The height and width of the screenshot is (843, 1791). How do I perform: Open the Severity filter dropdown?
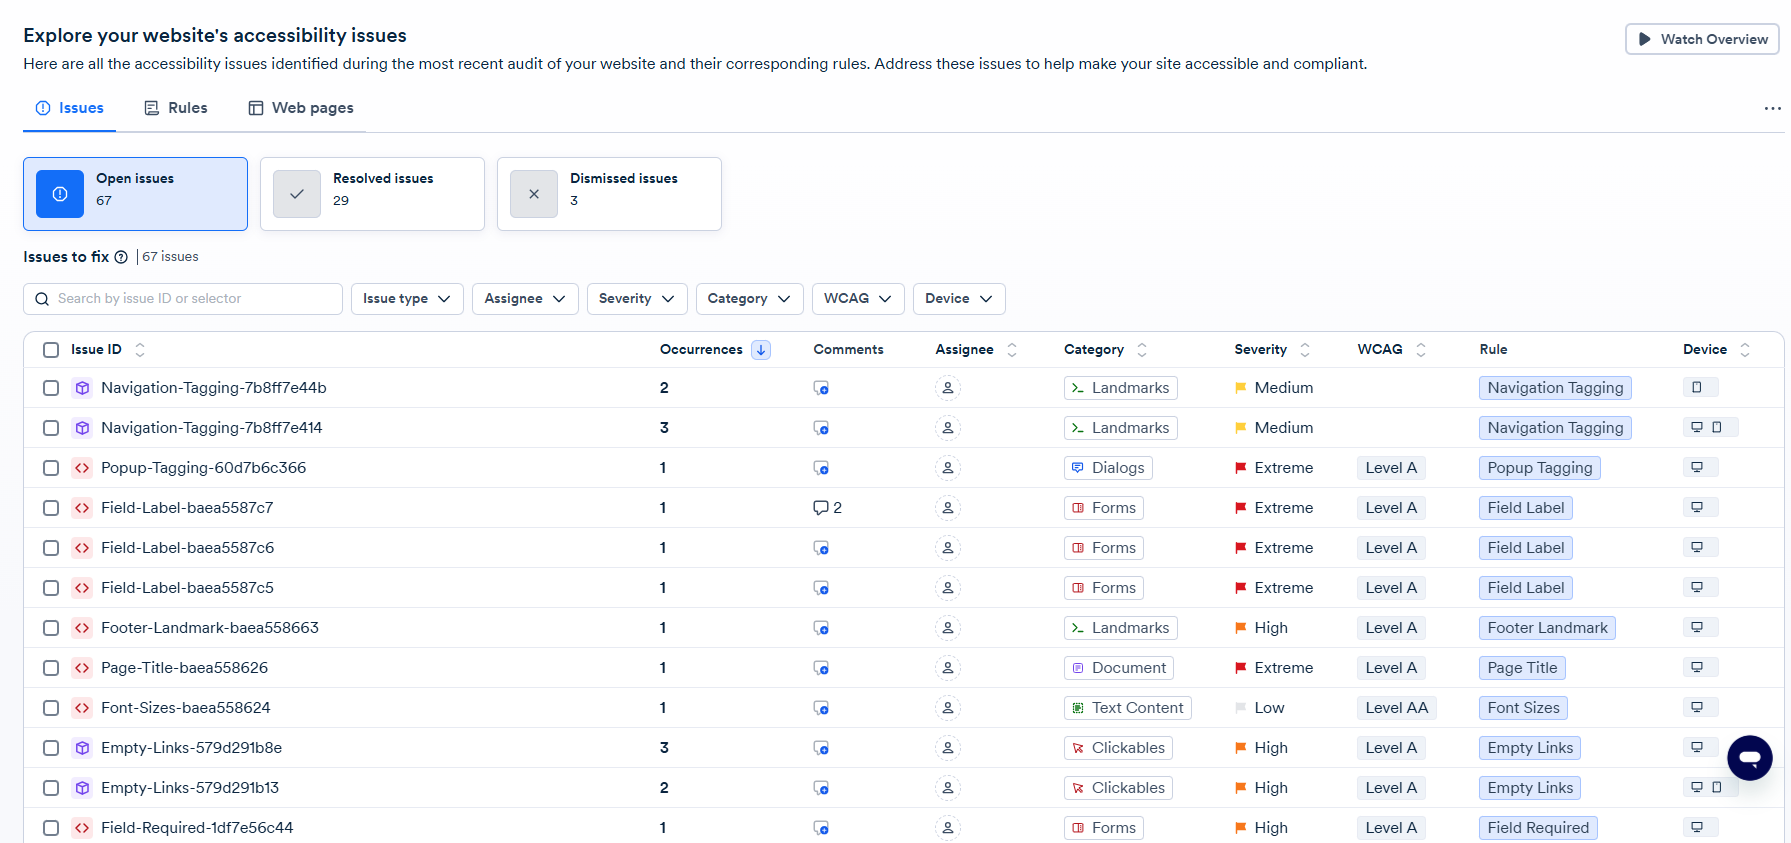click(637, 299)
